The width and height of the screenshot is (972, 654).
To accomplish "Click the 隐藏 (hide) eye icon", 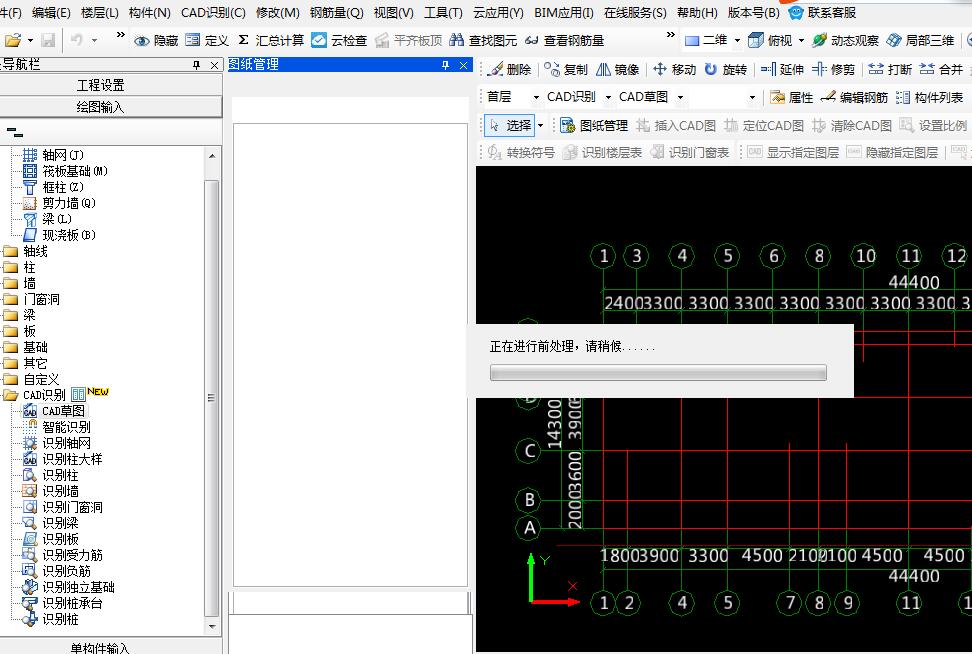I will coord(141,41).
